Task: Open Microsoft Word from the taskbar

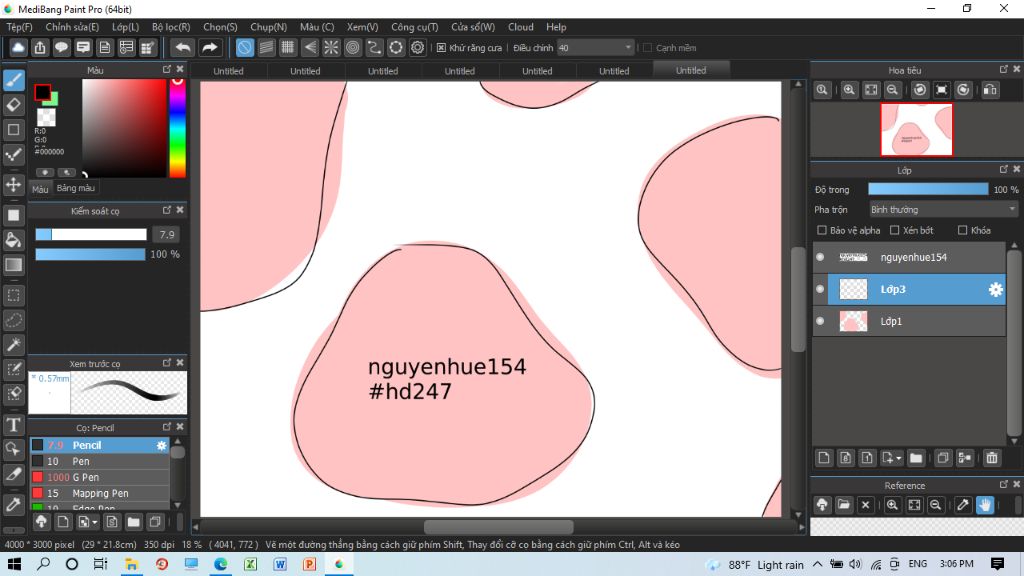Action: 280,564
